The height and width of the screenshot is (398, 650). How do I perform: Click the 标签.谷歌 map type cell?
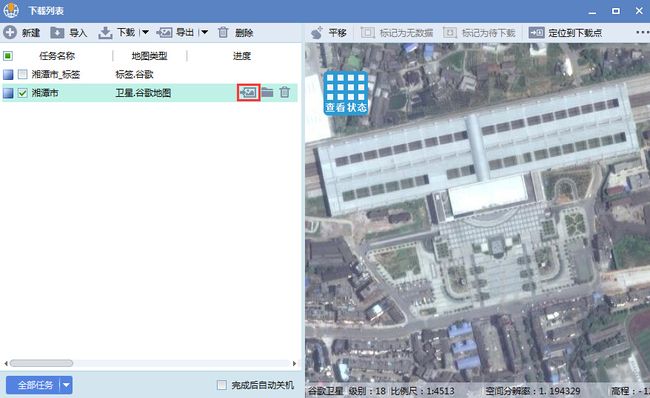point(134,74)
